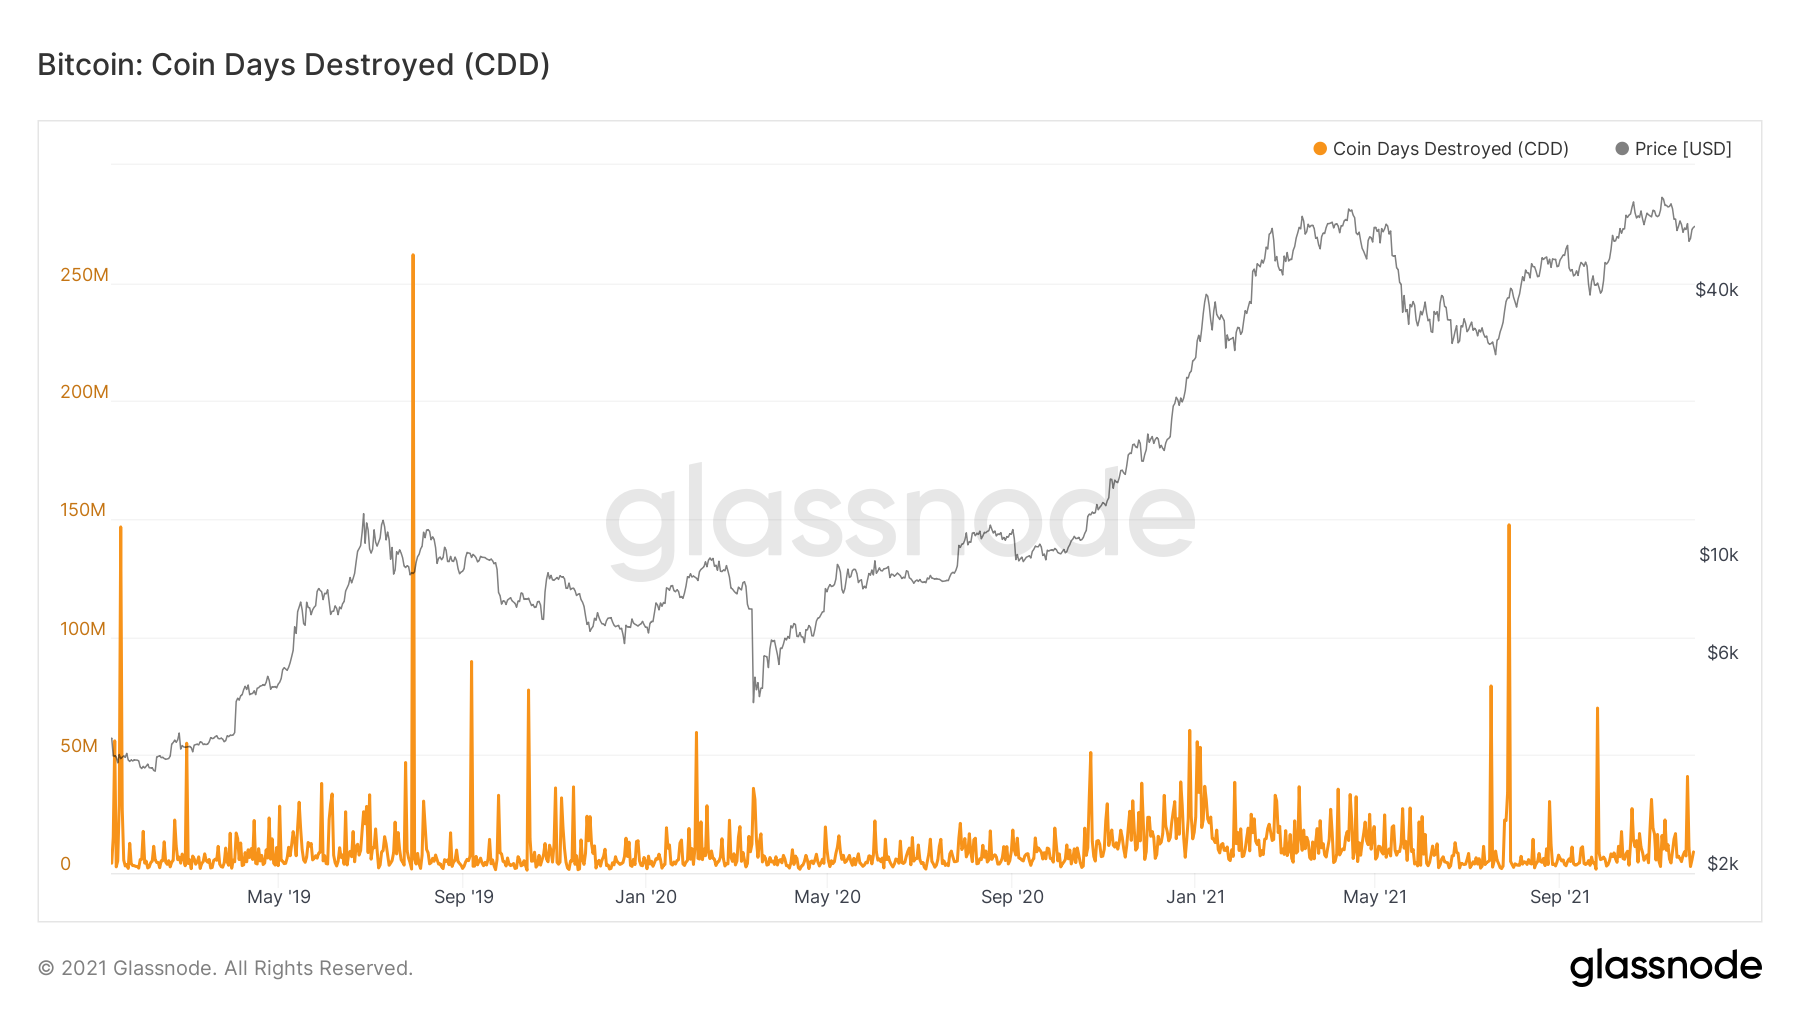Screen dimensions: 1800x1013
Task: Toggle the Coin Days Destroyed (CDD) legend label
Action: (x=1450, y=149)
